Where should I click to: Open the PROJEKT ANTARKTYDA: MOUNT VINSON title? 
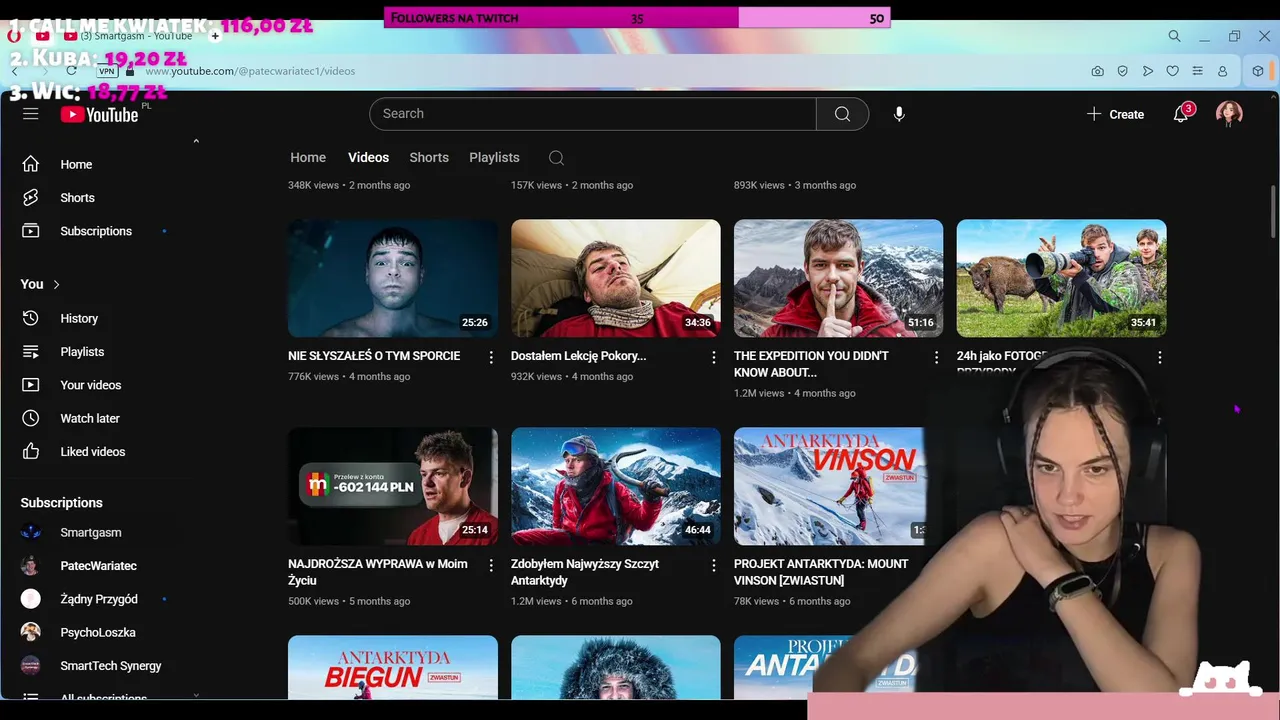(821, 572)
